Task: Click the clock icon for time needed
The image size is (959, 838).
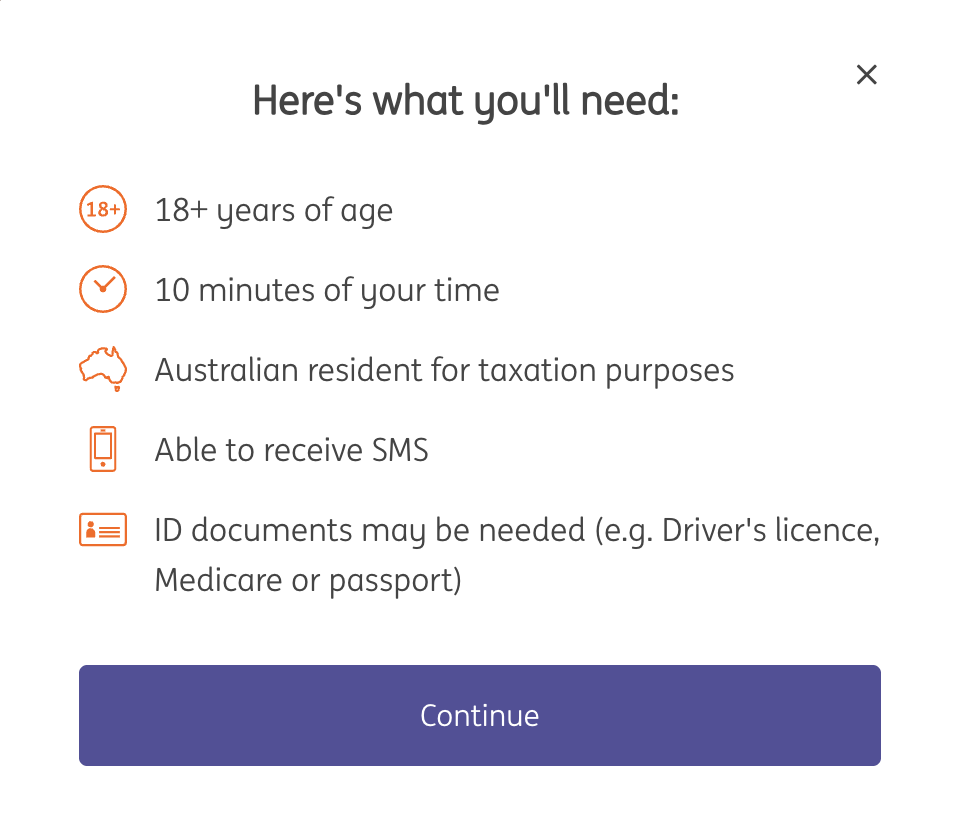Action: 103,290
